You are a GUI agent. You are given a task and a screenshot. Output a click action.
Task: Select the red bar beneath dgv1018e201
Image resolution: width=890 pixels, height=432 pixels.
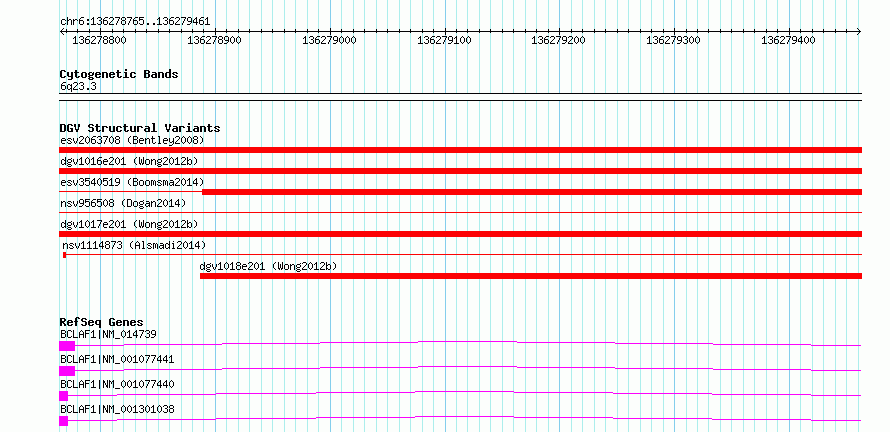[531, 276]
